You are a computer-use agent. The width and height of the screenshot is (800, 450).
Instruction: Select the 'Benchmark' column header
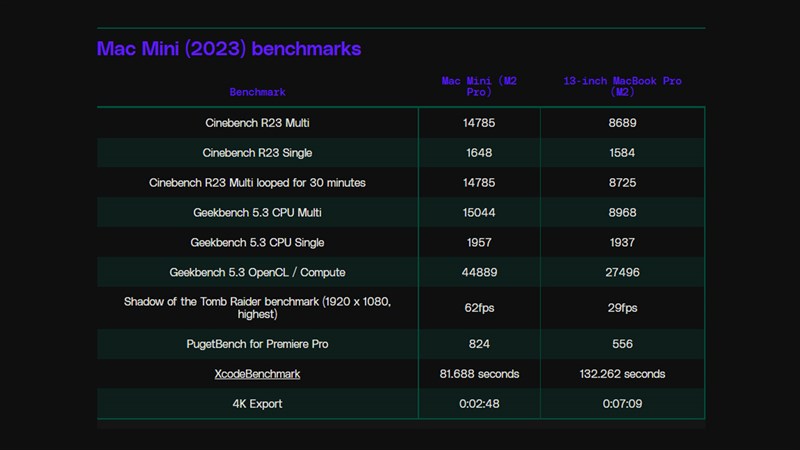(257, 92)
